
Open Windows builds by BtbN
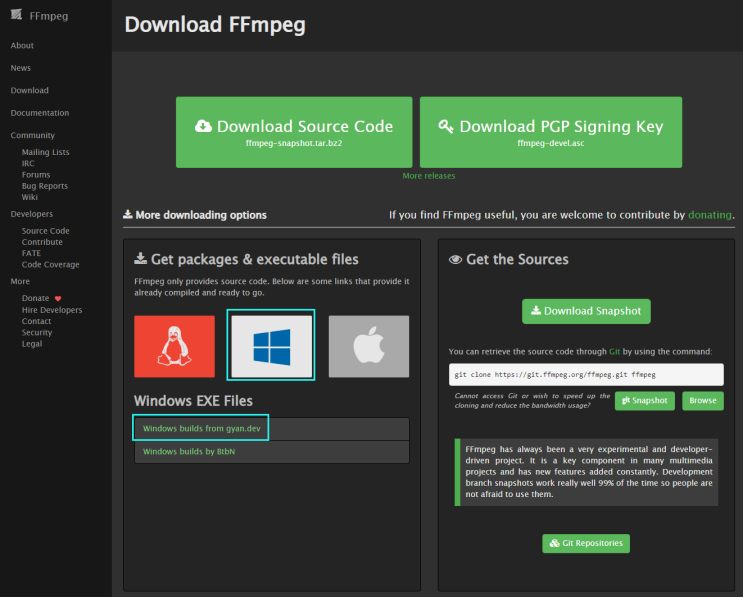pos(189,452)
